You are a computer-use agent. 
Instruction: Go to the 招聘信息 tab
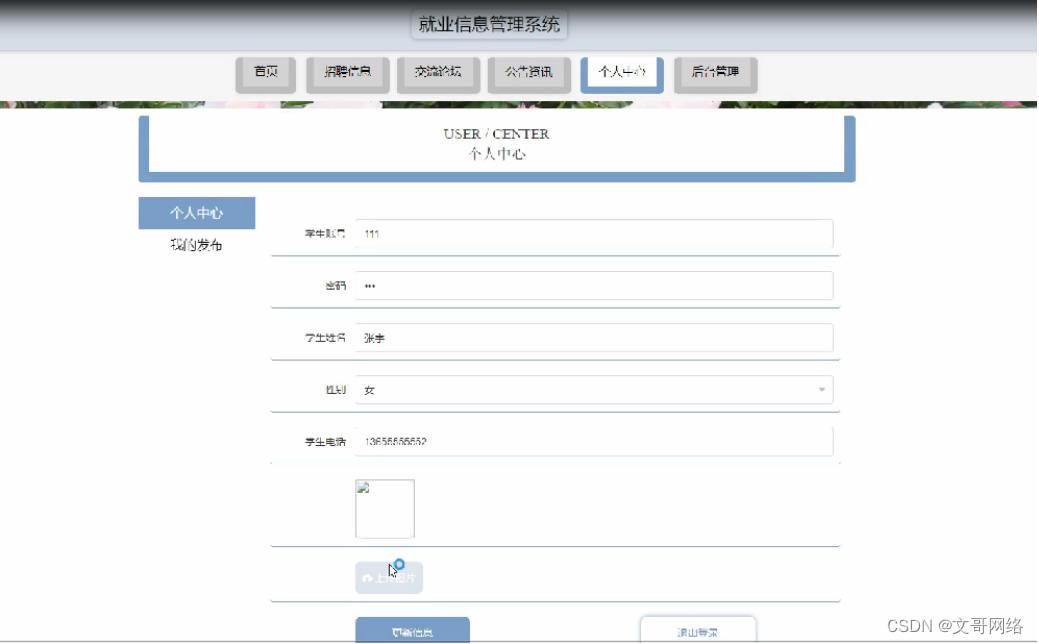tap(348, 74)
